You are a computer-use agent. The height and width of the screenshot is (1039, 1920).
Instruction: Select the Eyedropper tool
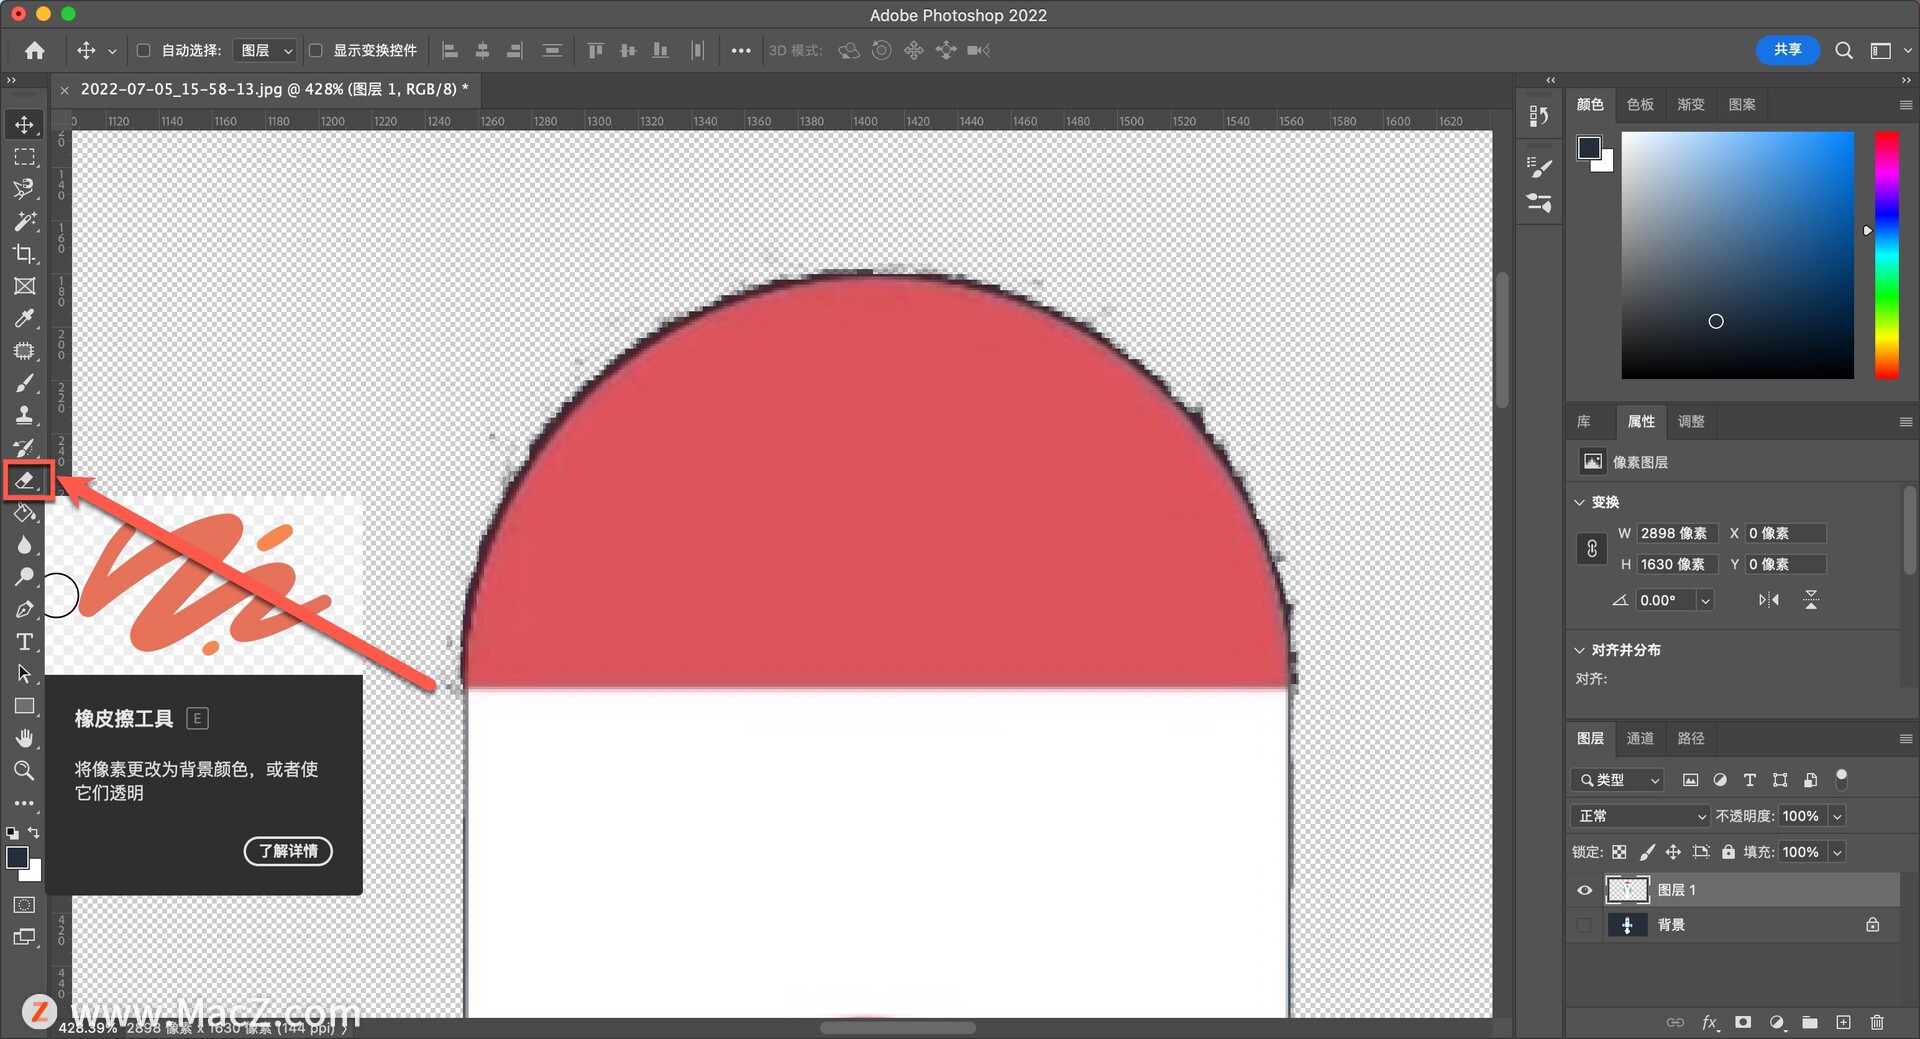tap(24, 318)
